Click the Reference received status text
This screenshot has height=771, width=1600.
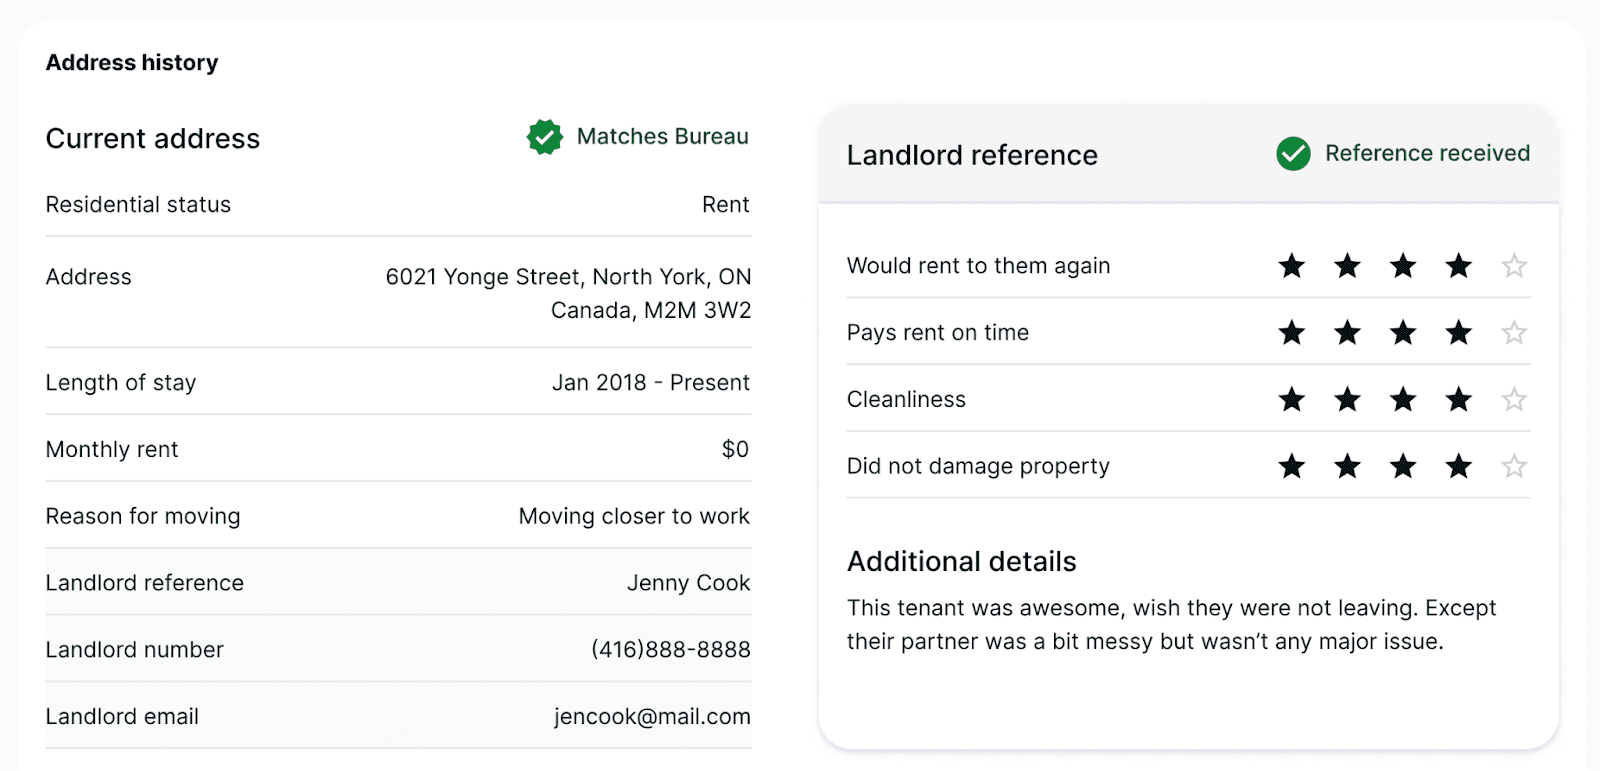pos(1427,154)
